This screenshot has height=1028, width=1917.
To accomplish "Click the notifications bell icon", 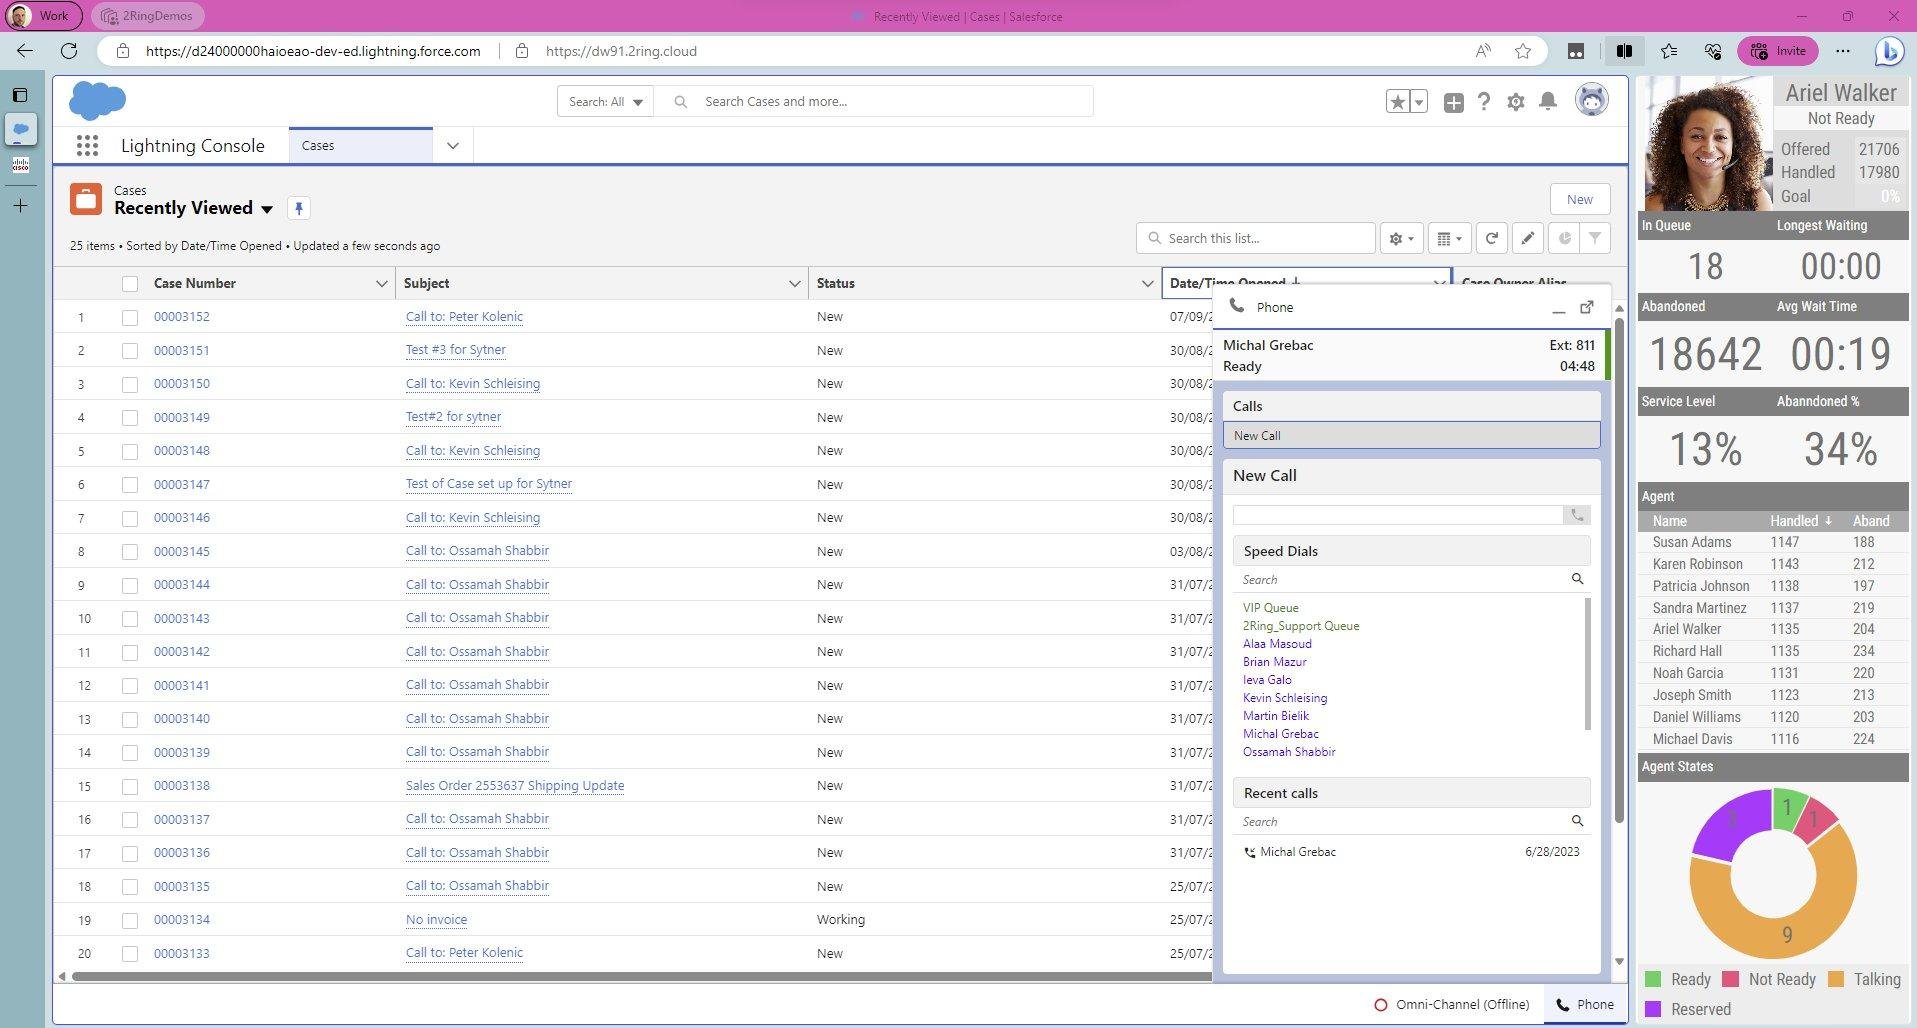I will [1547, 101].
